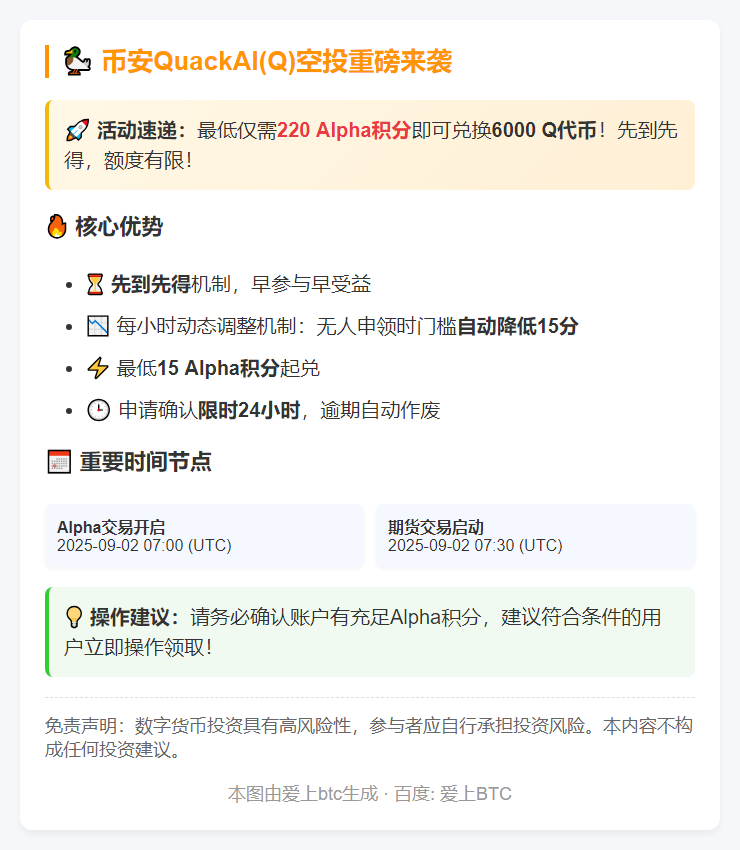Click the calendar icon next to 重要时间节点
Viewport: 740px width, 850px height.
[x=59, y=462]
